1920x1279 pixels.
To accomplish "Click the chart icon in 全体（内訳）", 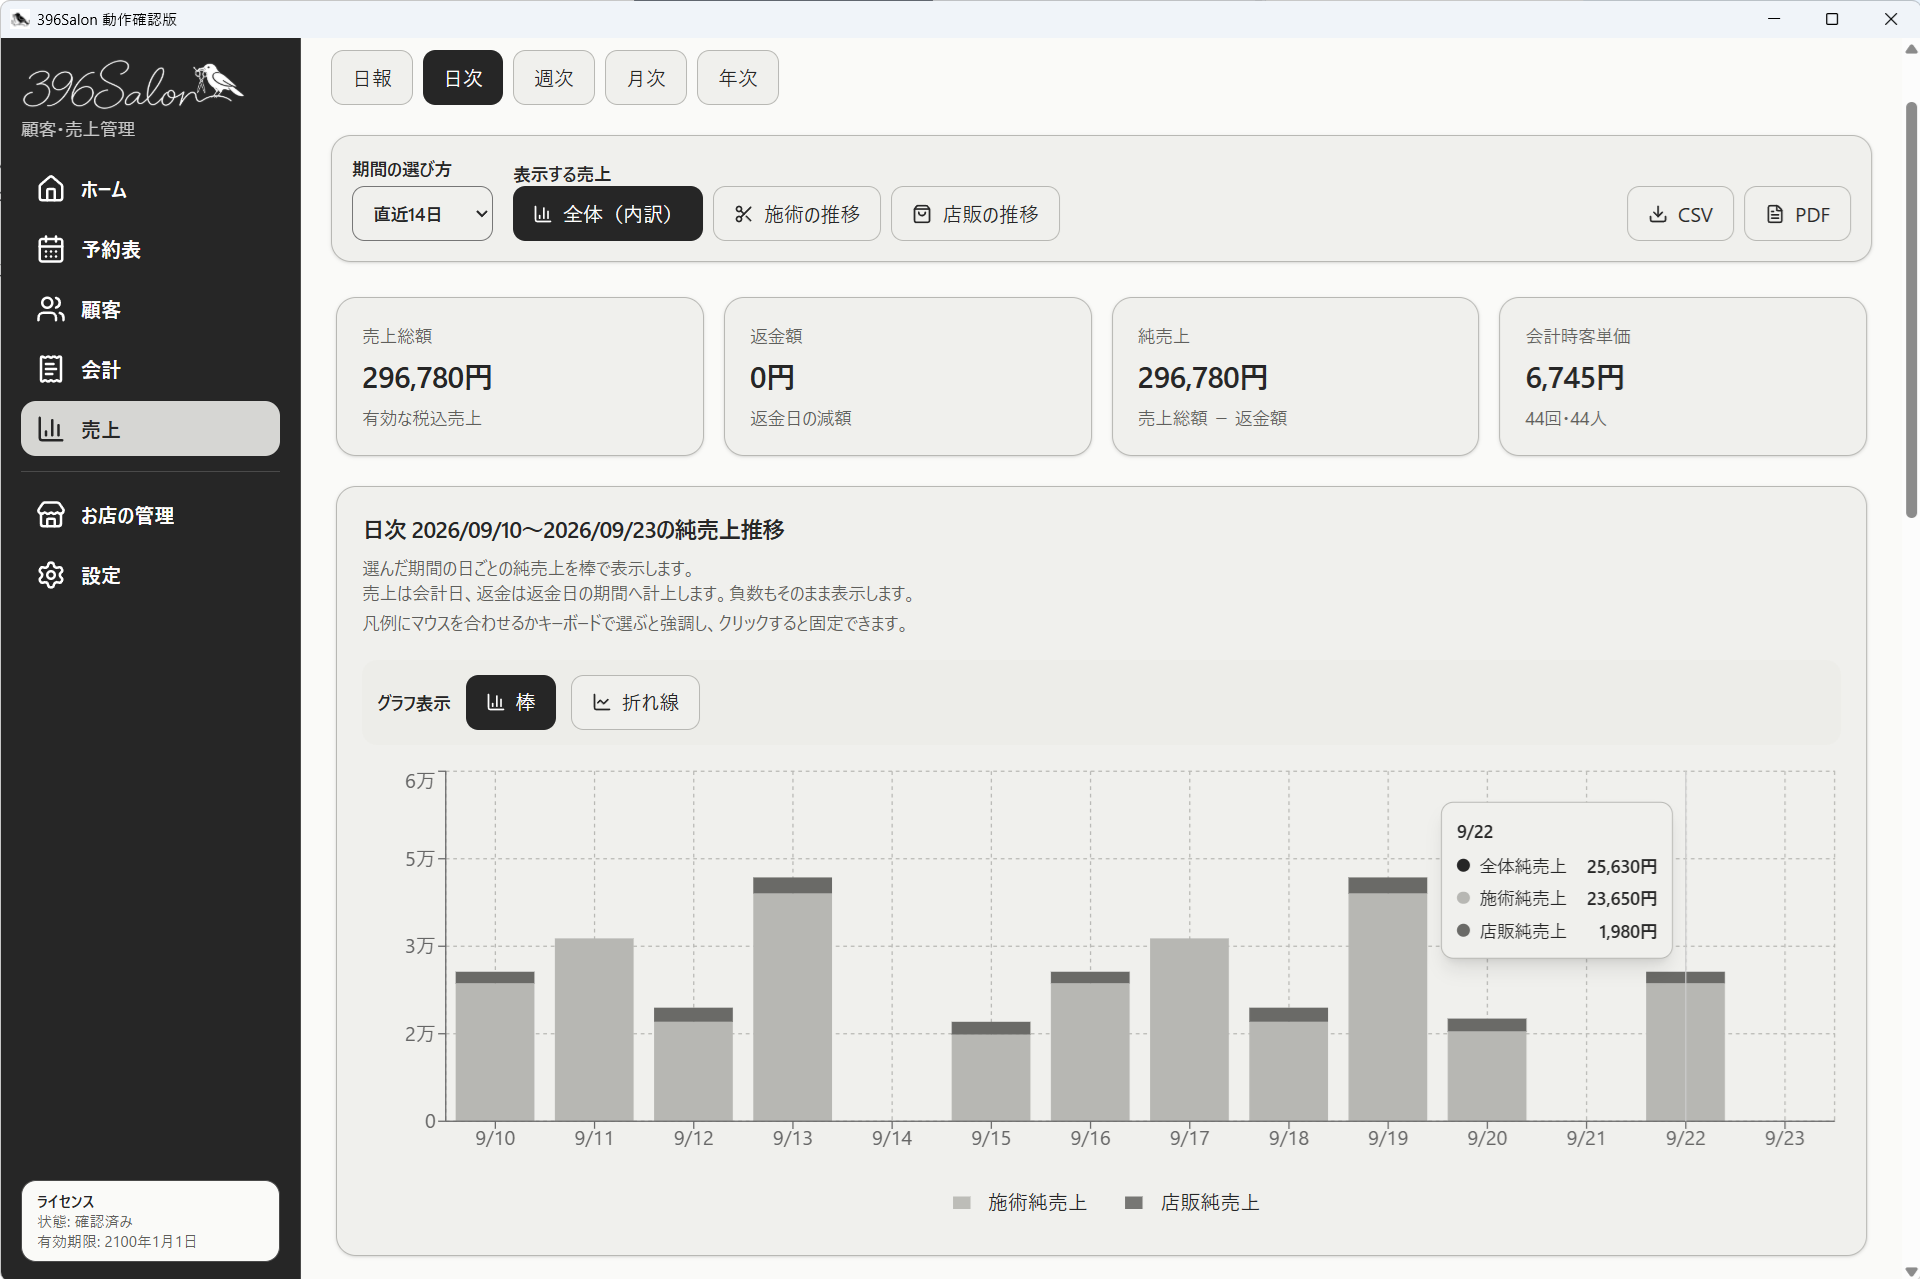I will click(543, 214).
